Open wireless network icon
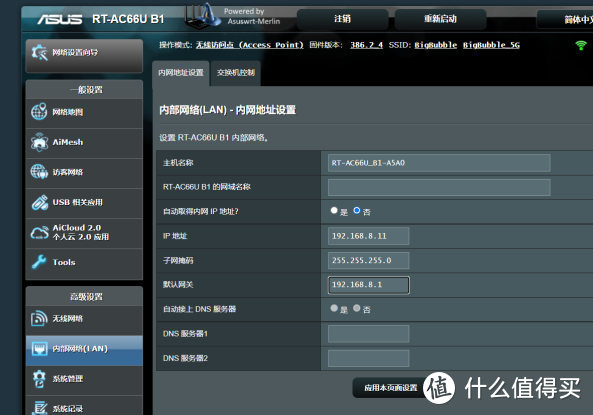This screenshot has height=415, width=593. click(39, 319)
